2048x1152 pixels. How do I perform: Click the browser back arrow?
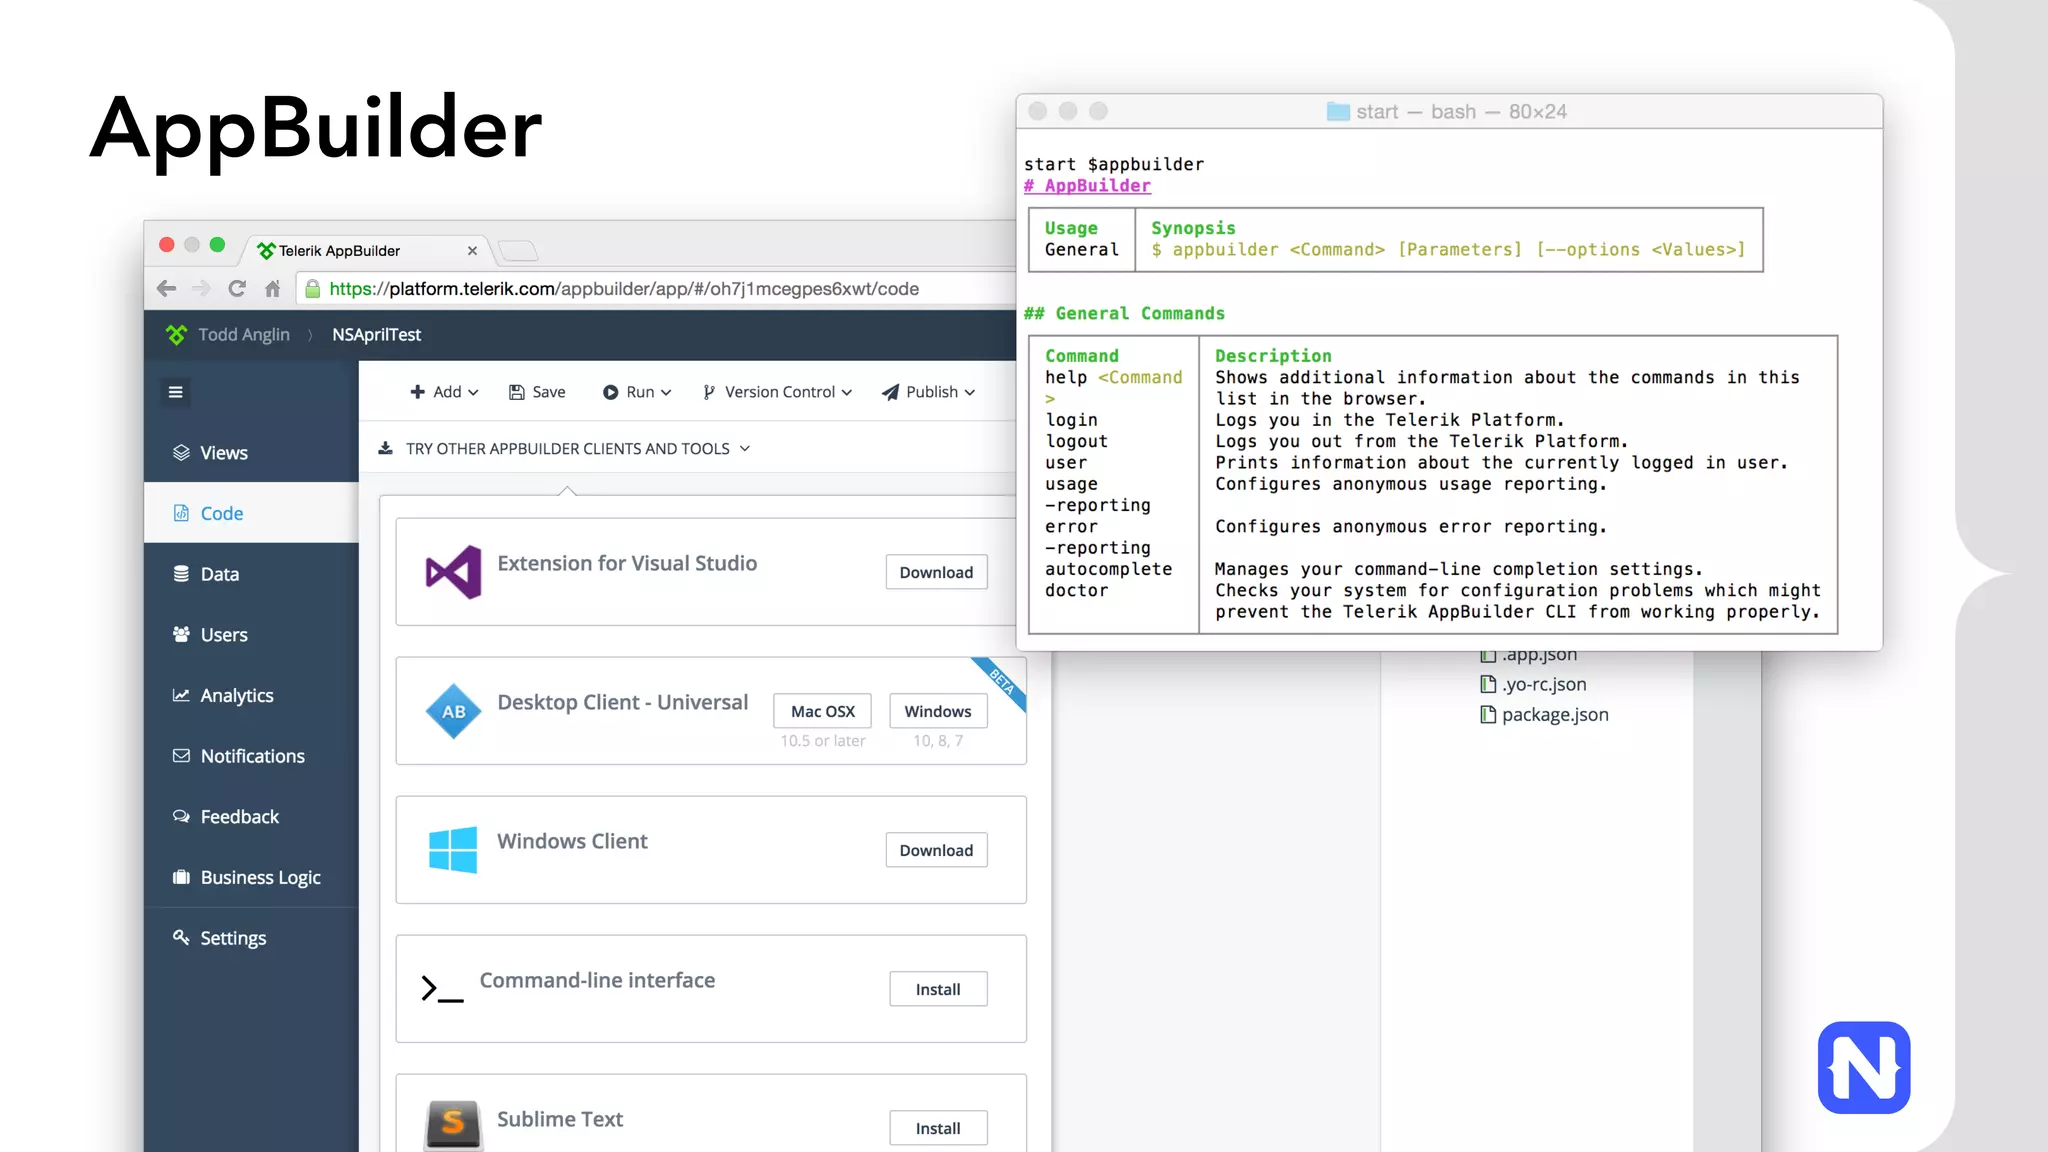pyautogui.click(x=166, y=289)
